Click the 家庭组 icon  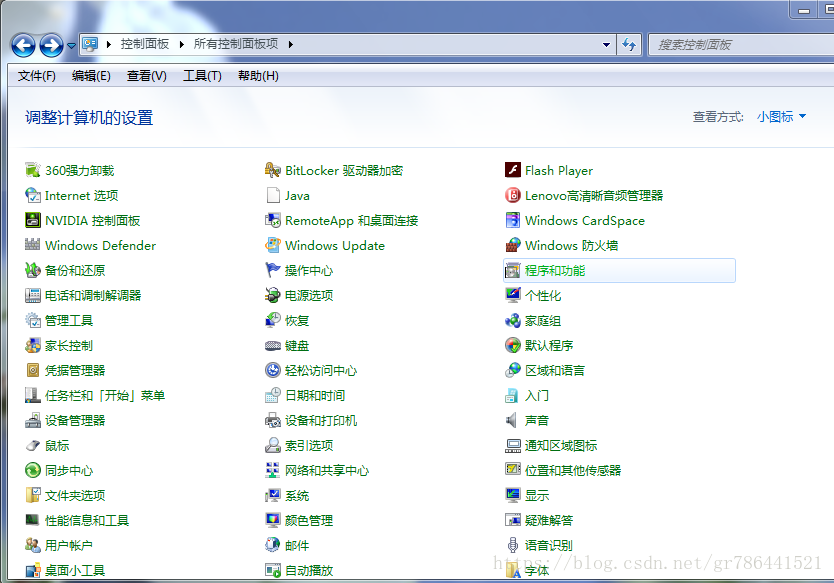513,320
